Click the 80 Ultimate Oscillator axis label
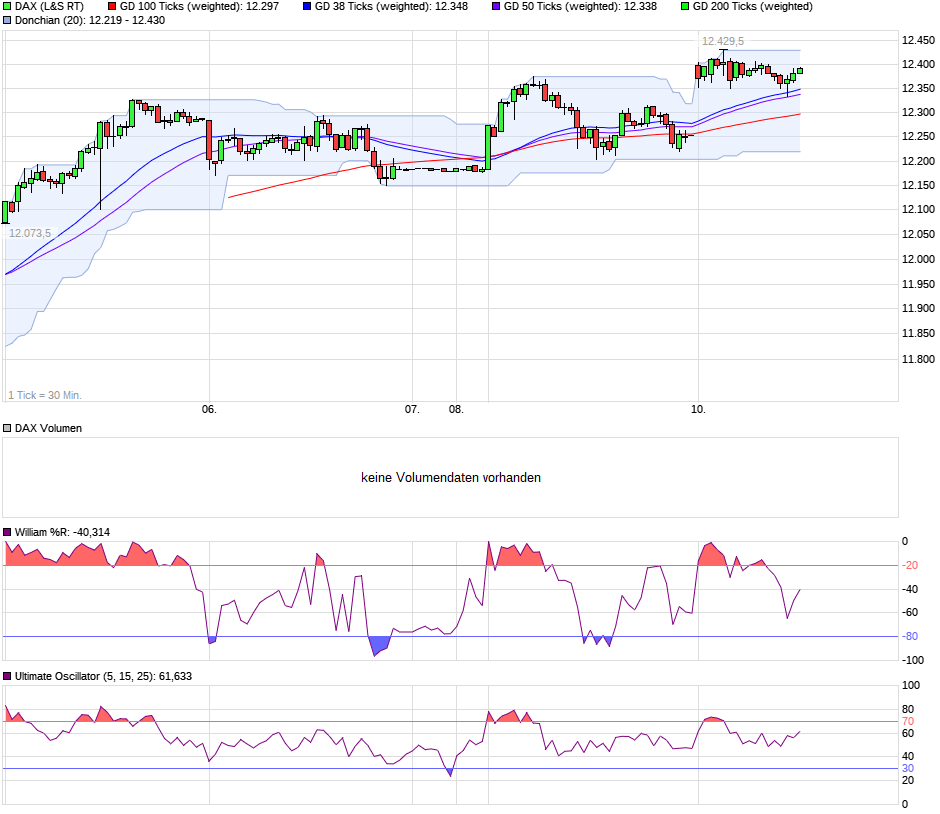Screen dimensions: 940x814 [x=908, y=709]
